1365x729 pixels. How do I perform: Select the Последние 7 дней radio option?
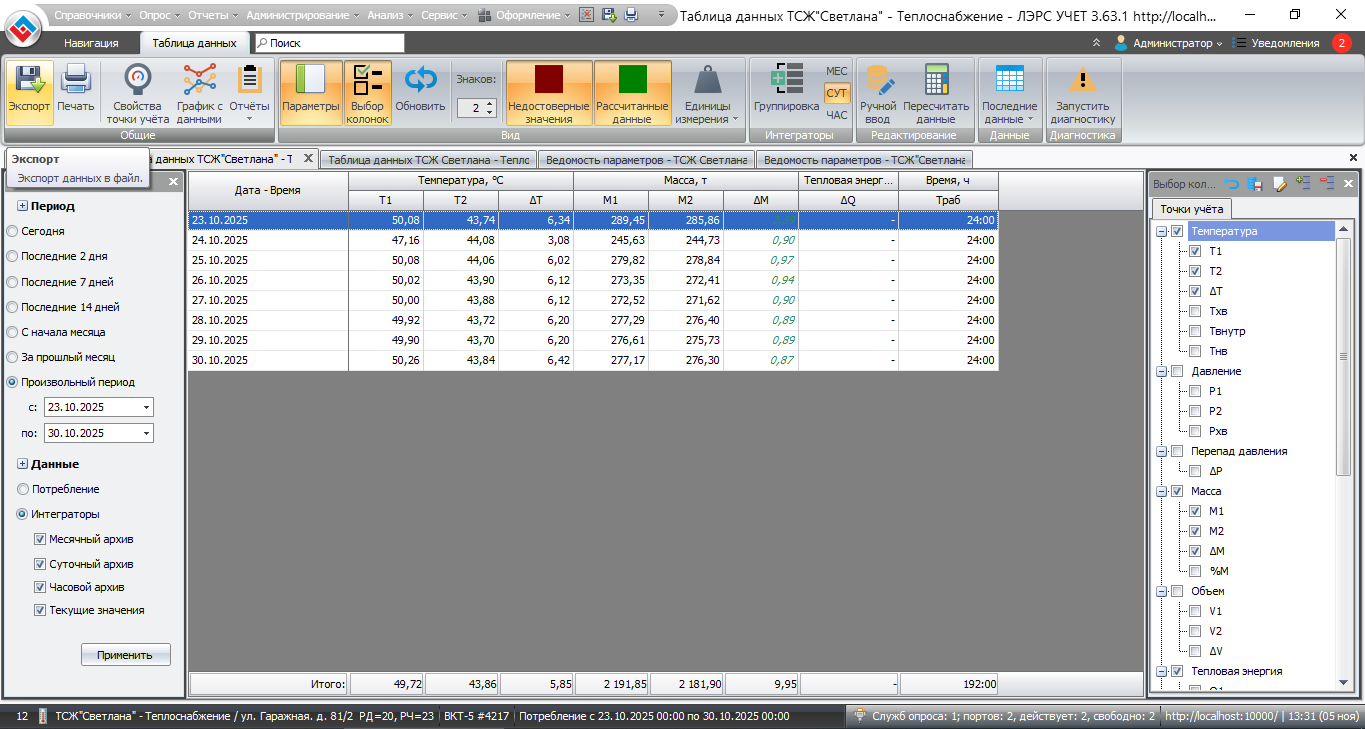tap(12, 282)
